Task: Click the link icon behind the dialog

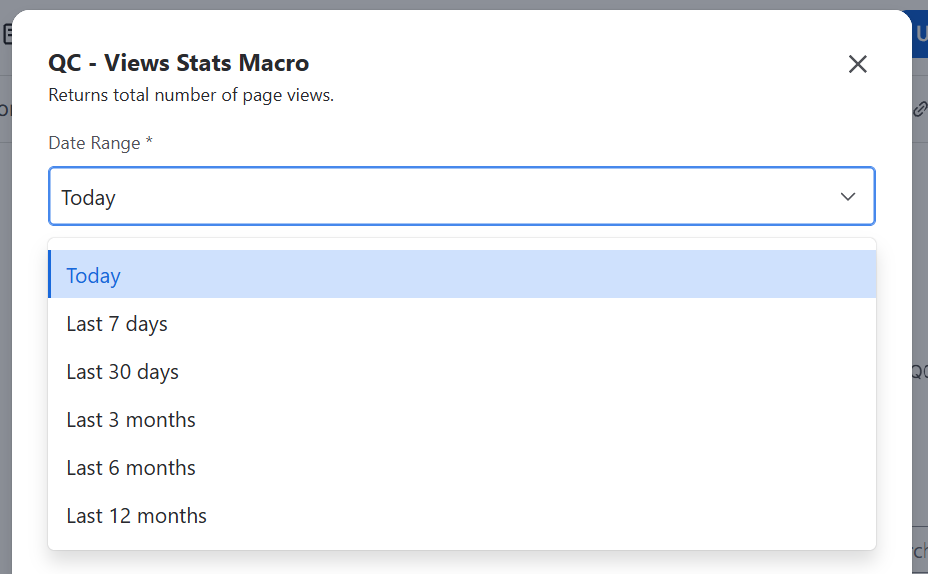Action: (920, 109)
